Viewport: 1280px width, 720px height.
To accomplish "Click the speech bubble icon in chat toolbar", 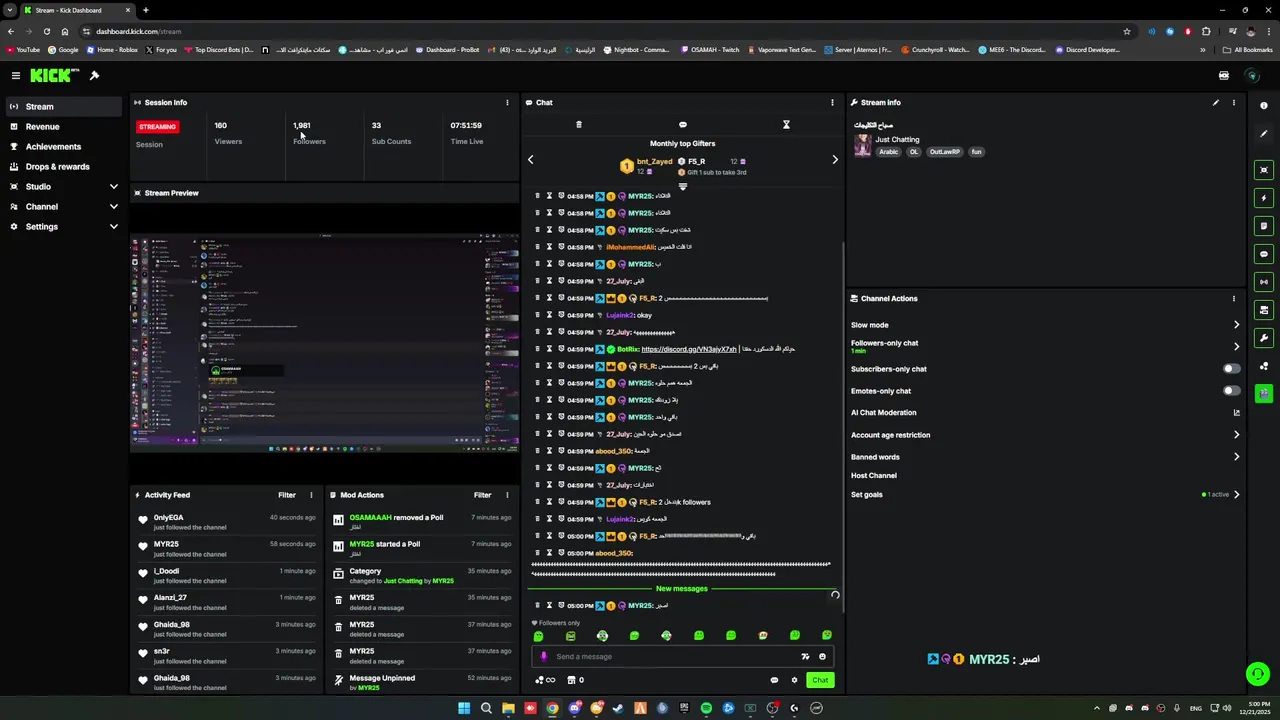I will tap(683, 125).
